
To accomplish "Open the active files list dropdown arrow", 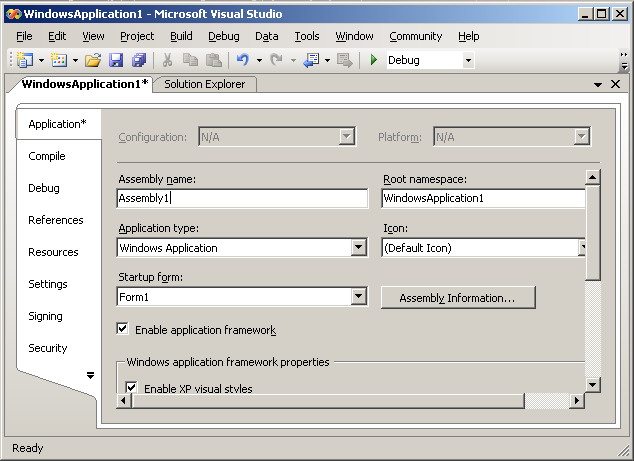I will click(598, 85).
